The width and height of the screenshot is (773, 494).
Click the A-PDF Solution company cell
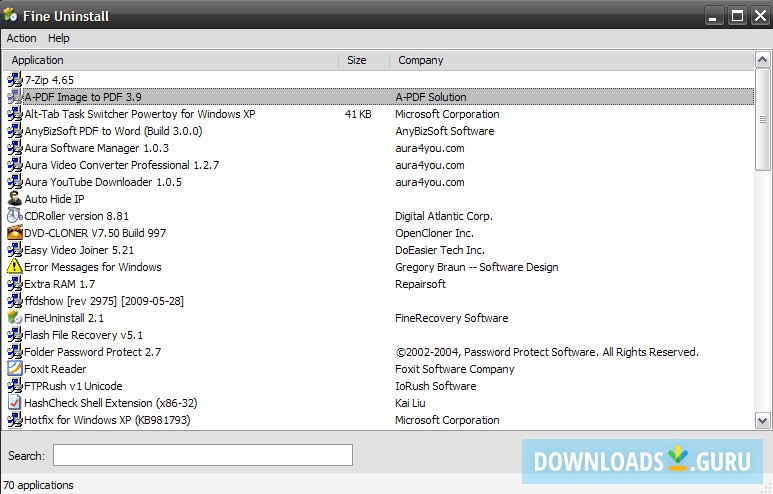pyautogui.click(x=431, y=97)
